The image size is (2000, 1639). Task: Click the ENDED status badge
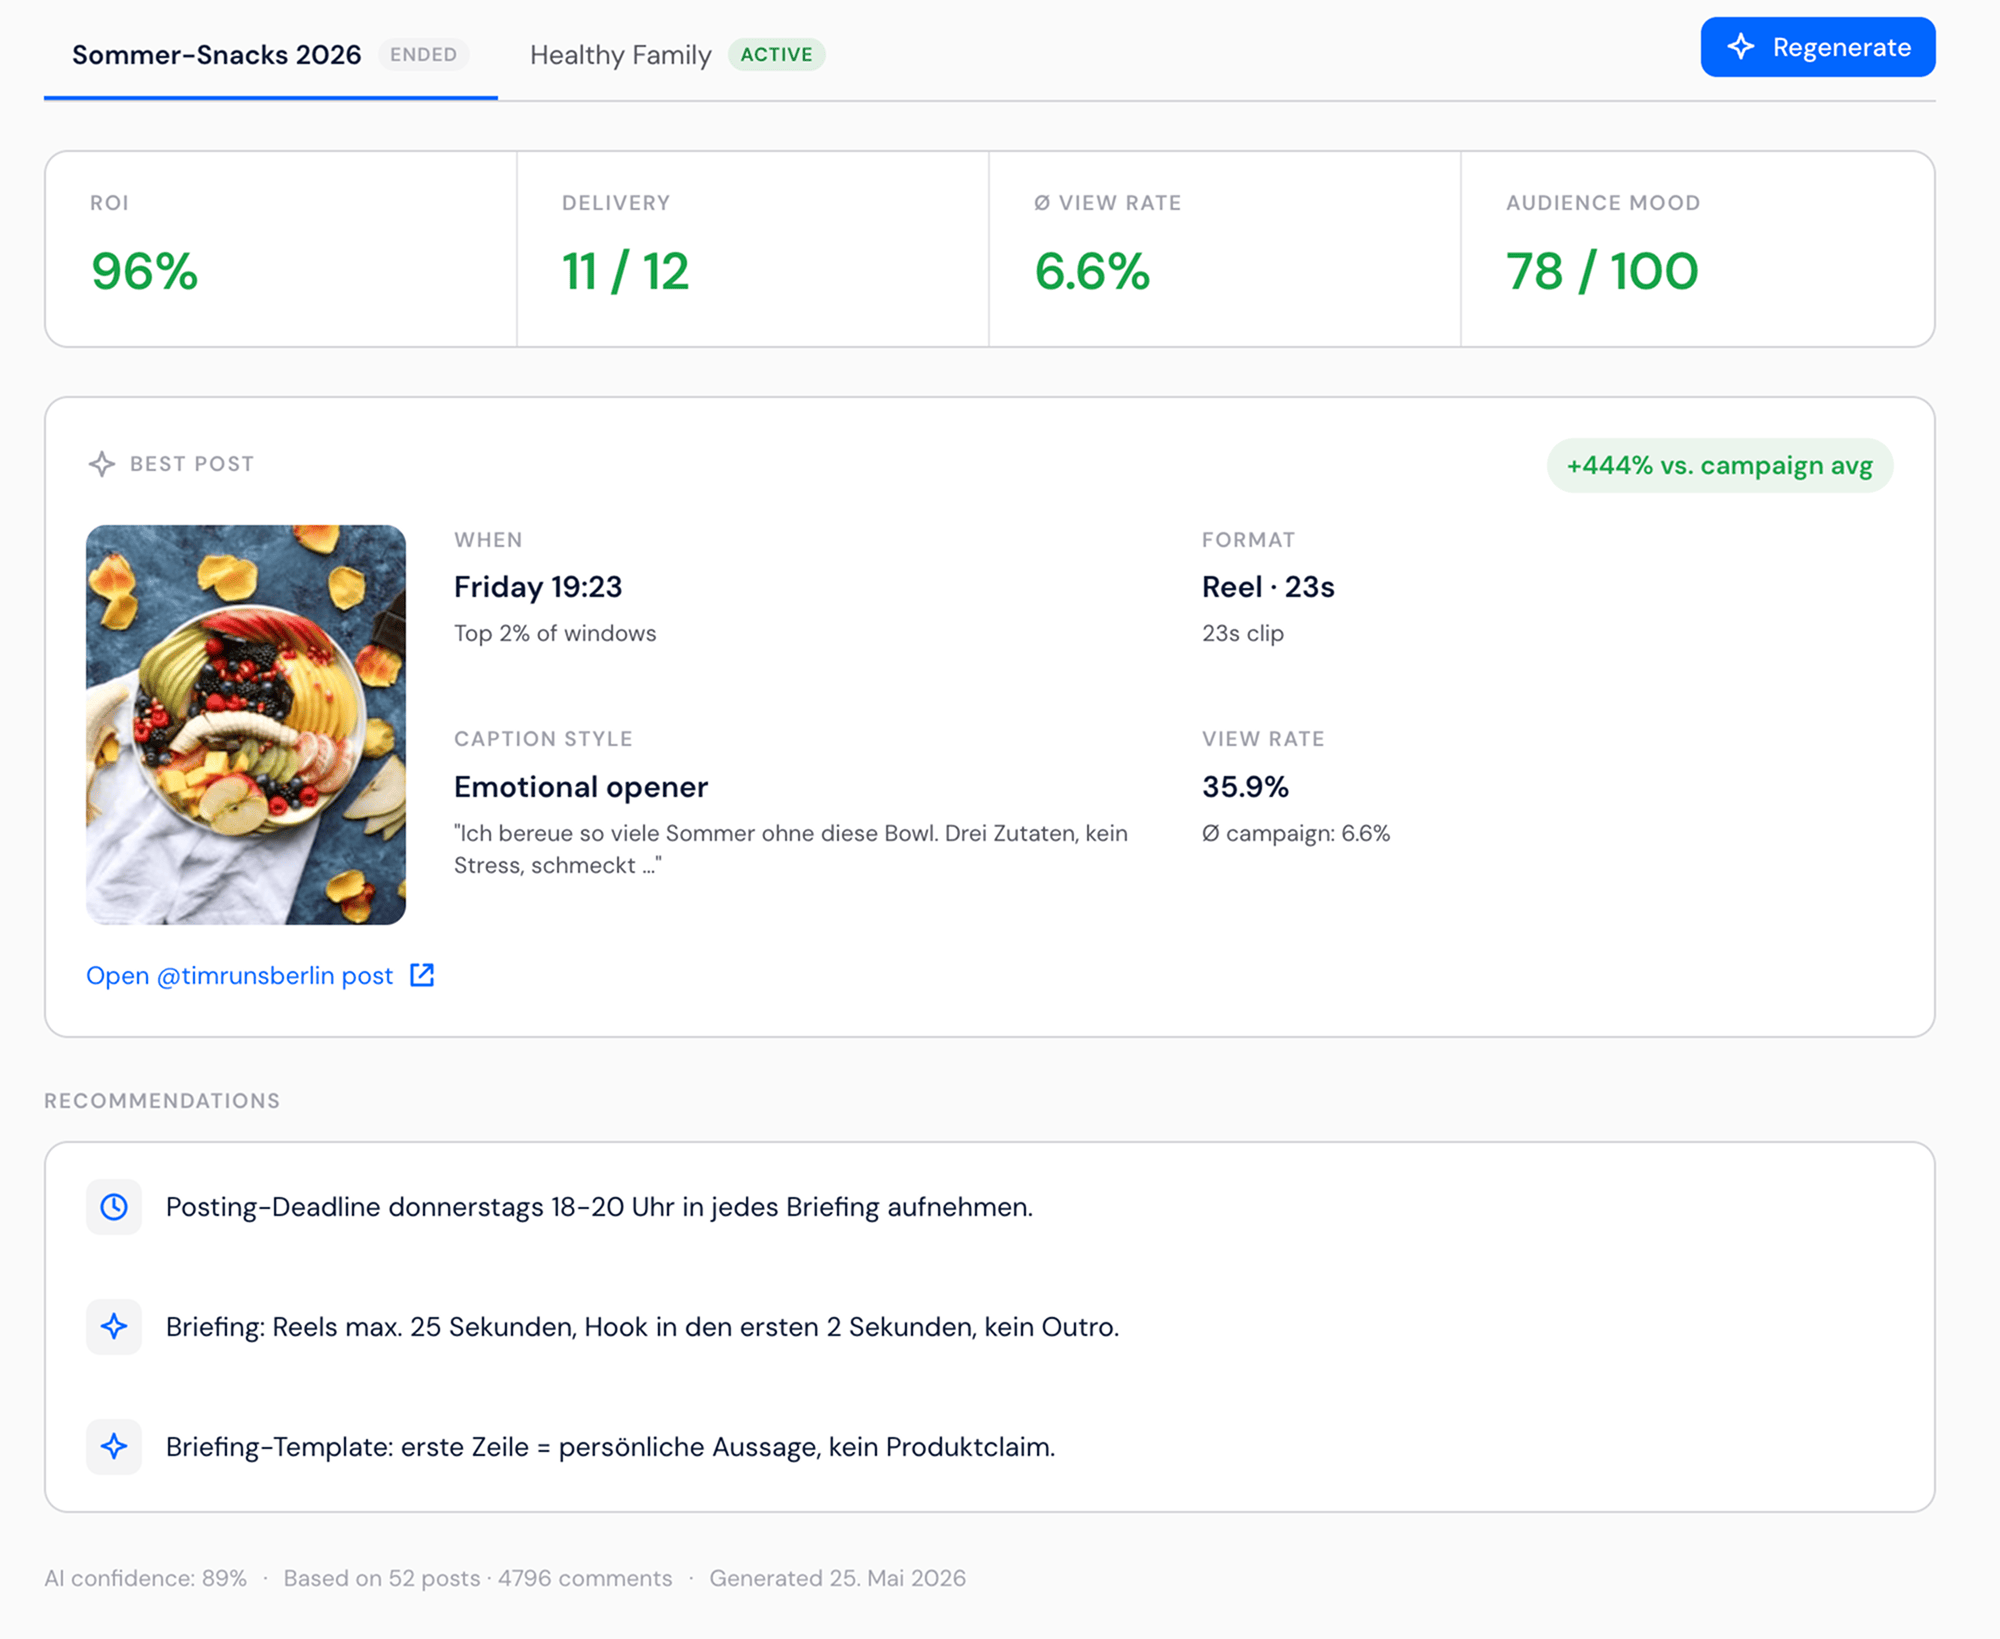coord(424,55)
